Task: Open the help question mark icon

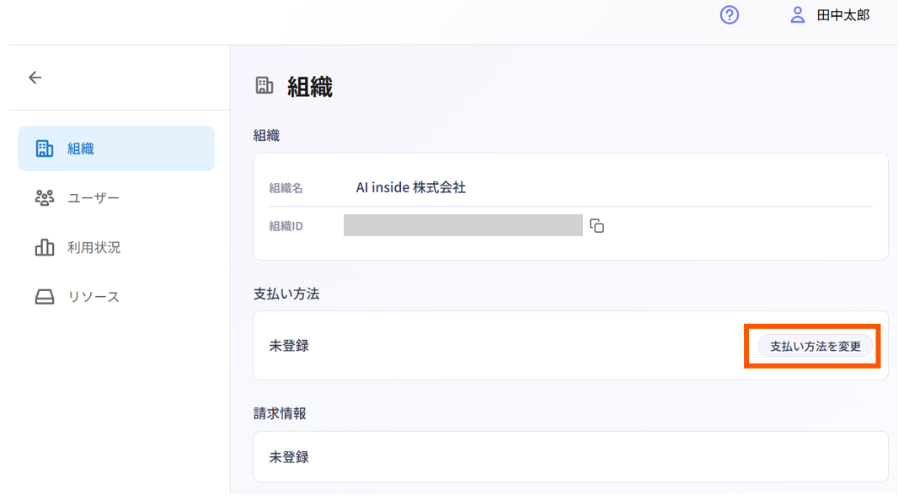Action: (x=729, y=16)
